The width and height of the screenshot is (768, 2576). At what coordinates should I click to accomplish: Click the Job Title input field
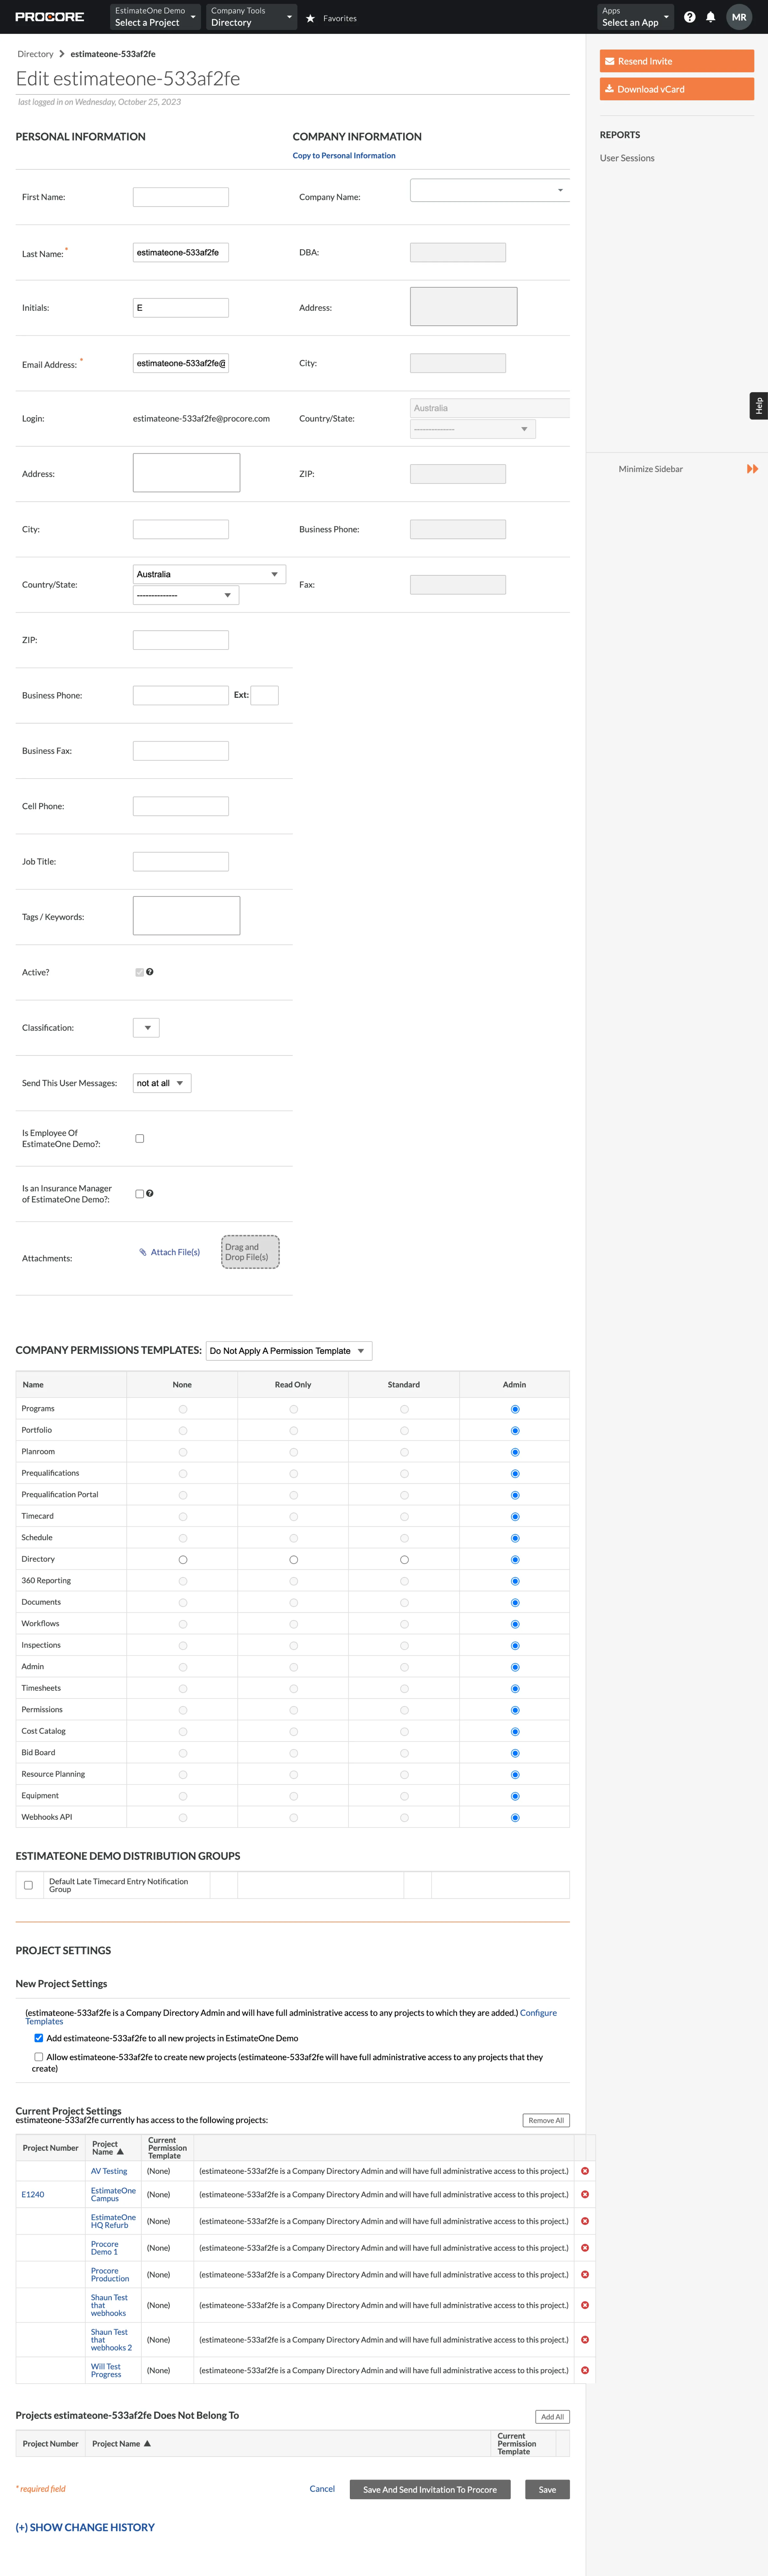pyautogui.click(x=181, y=861)
